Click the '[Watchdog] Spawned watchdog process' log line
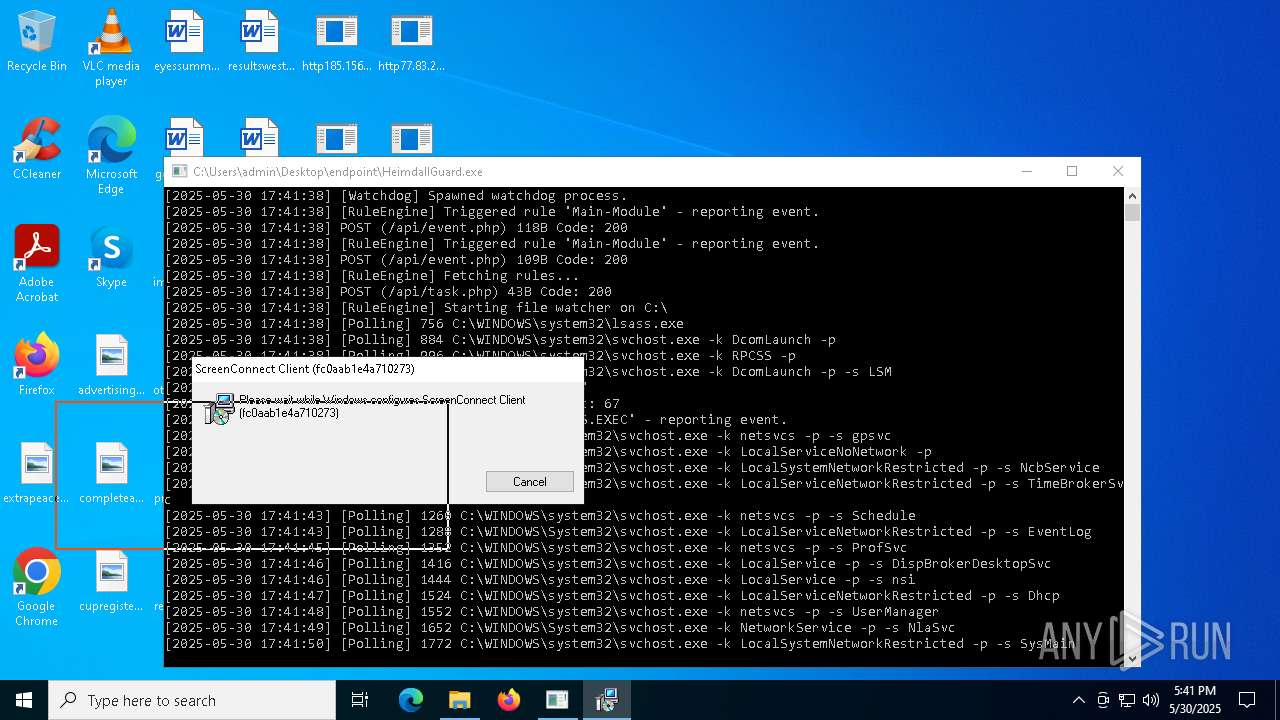This screenshot has width=1280, height=720. coord(396,196)
